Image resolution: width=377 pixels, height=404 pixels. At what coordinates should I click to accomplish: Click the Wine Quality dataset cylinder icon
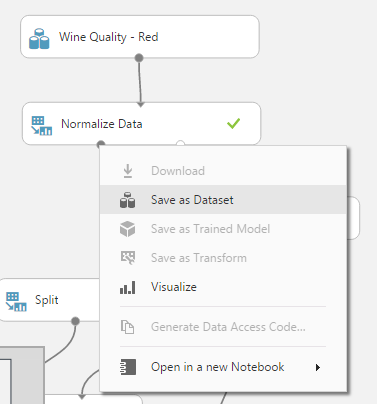39,39
